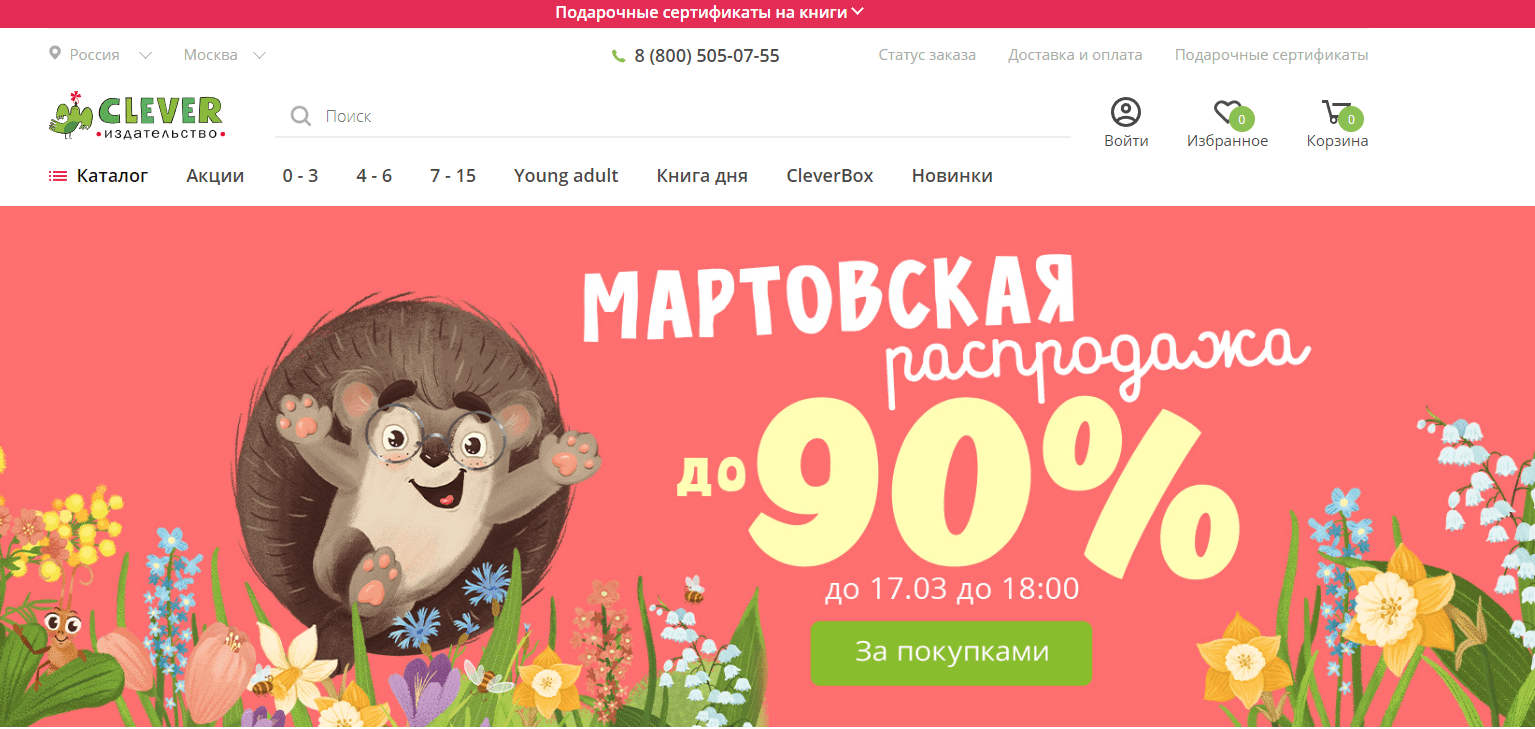
Task: Expand the gift certificates top banner chevron
Action: pyautogui.click(x=858, y=12)
